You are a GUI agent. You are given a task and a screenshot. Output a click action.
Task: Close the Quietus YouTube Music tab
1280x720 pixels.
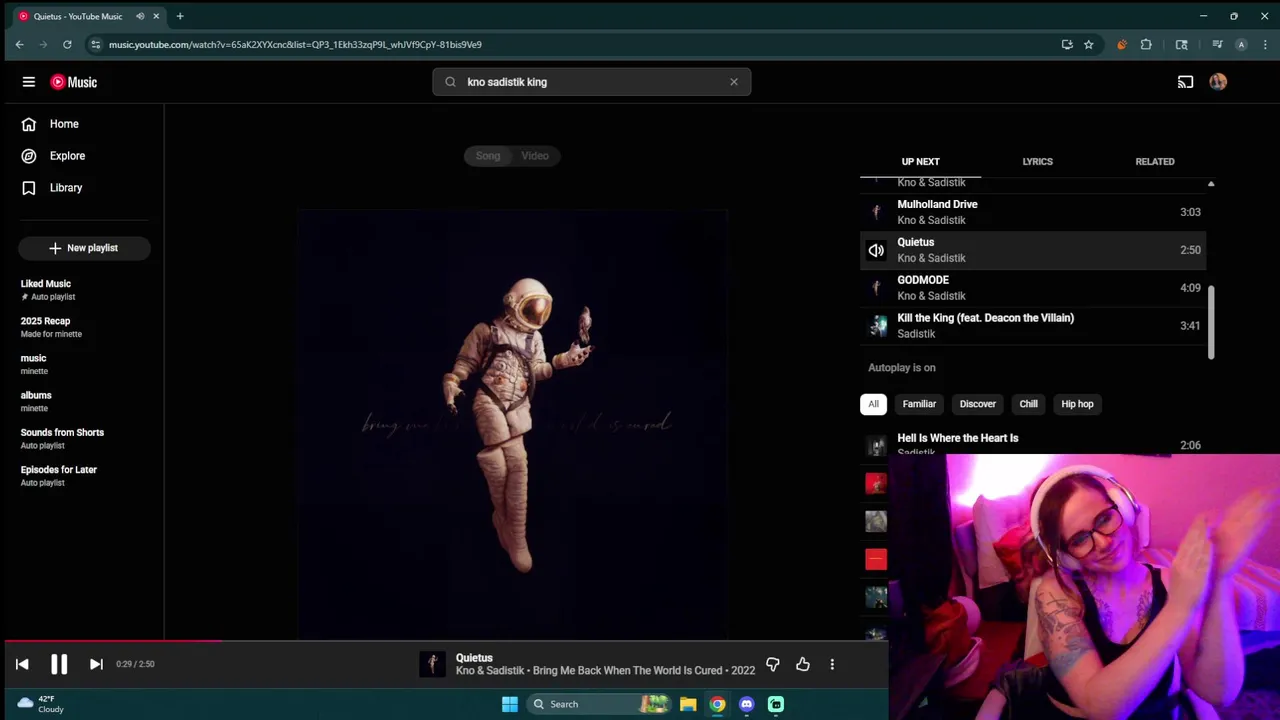pyautogui.click(x=156, y=16)
